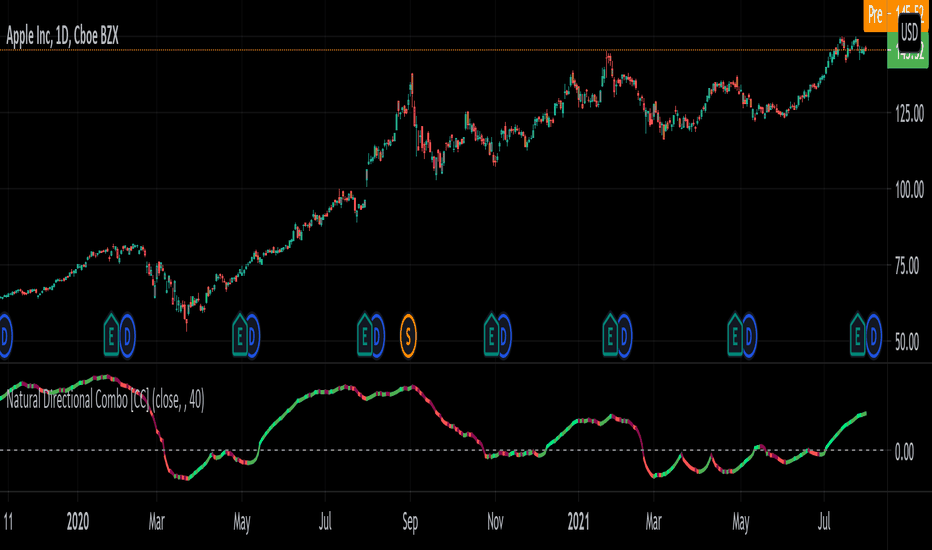Click the 75.00 price axis label
This screenshot has height=550, width=932.
pos(909,266)
